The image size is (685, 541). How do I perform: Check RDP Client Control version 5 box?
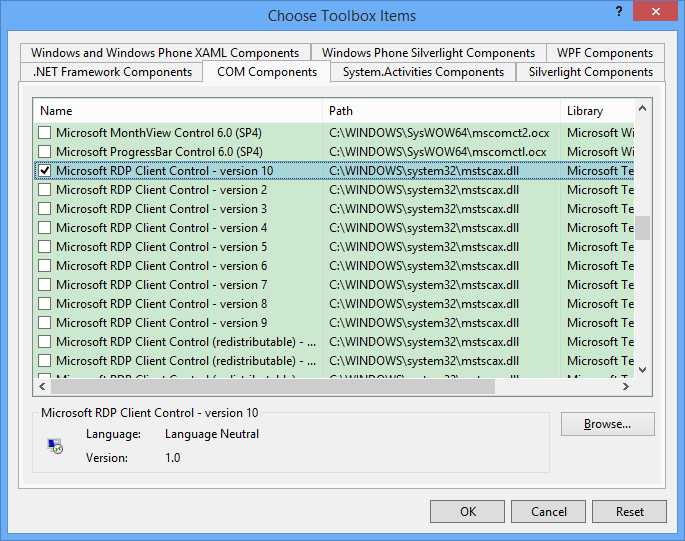pyautogui.click(x=45, y=246)
